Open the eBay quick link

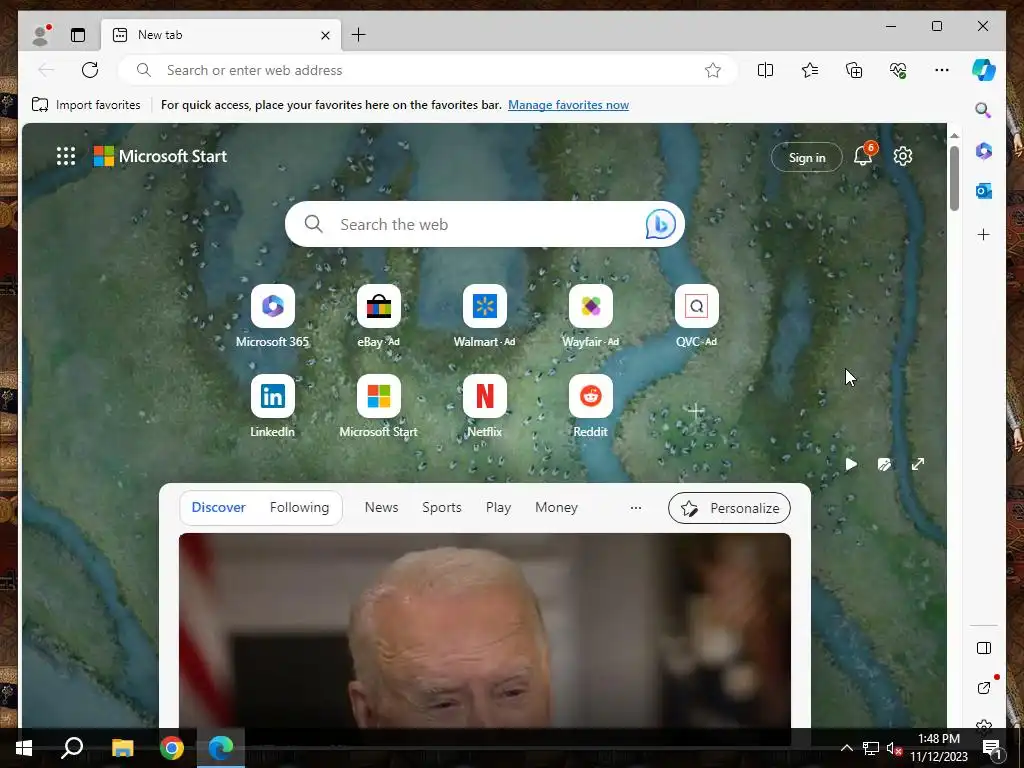click(x=379, y=316)
